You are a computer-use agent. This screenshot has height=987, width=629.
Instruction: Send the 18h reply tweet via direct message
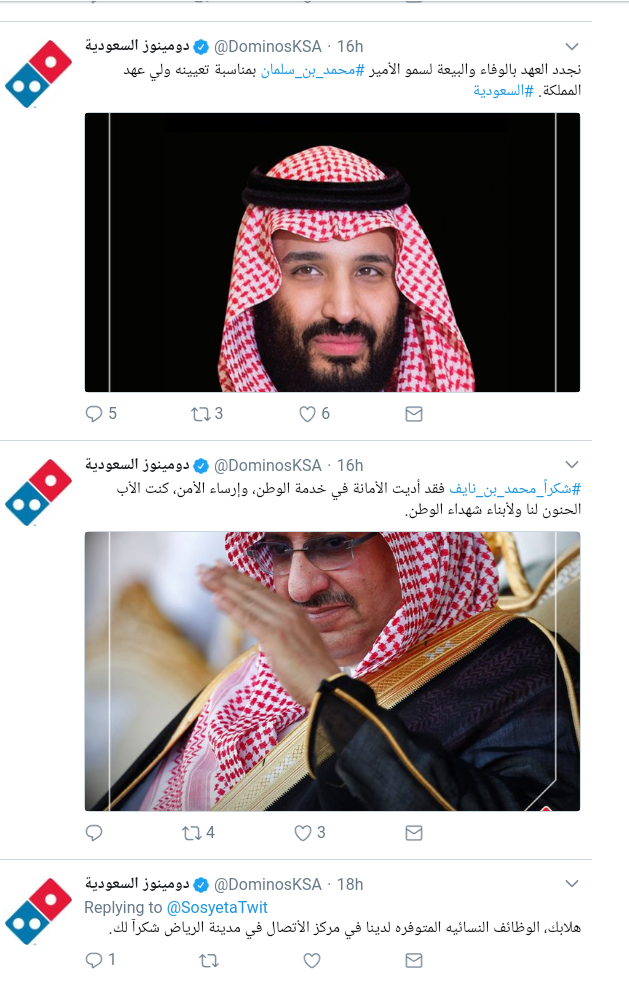point(414,960)
